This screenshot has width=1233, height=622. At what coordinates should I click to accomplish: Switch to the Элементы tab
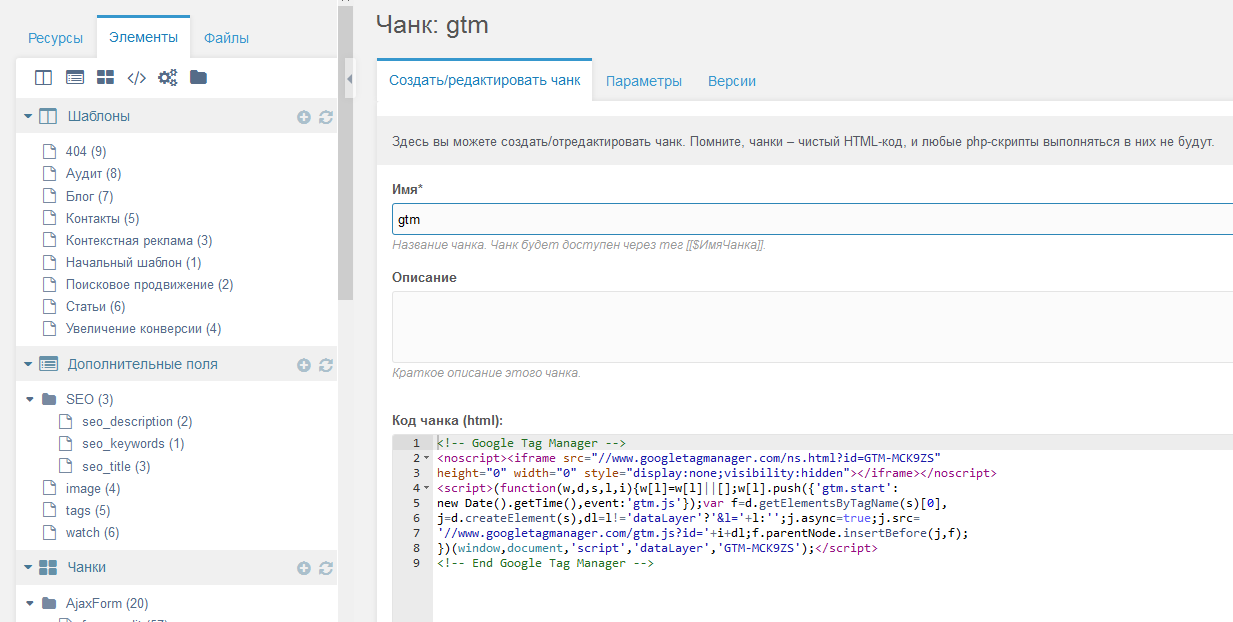pyautogui.click(x=143, y=37)
